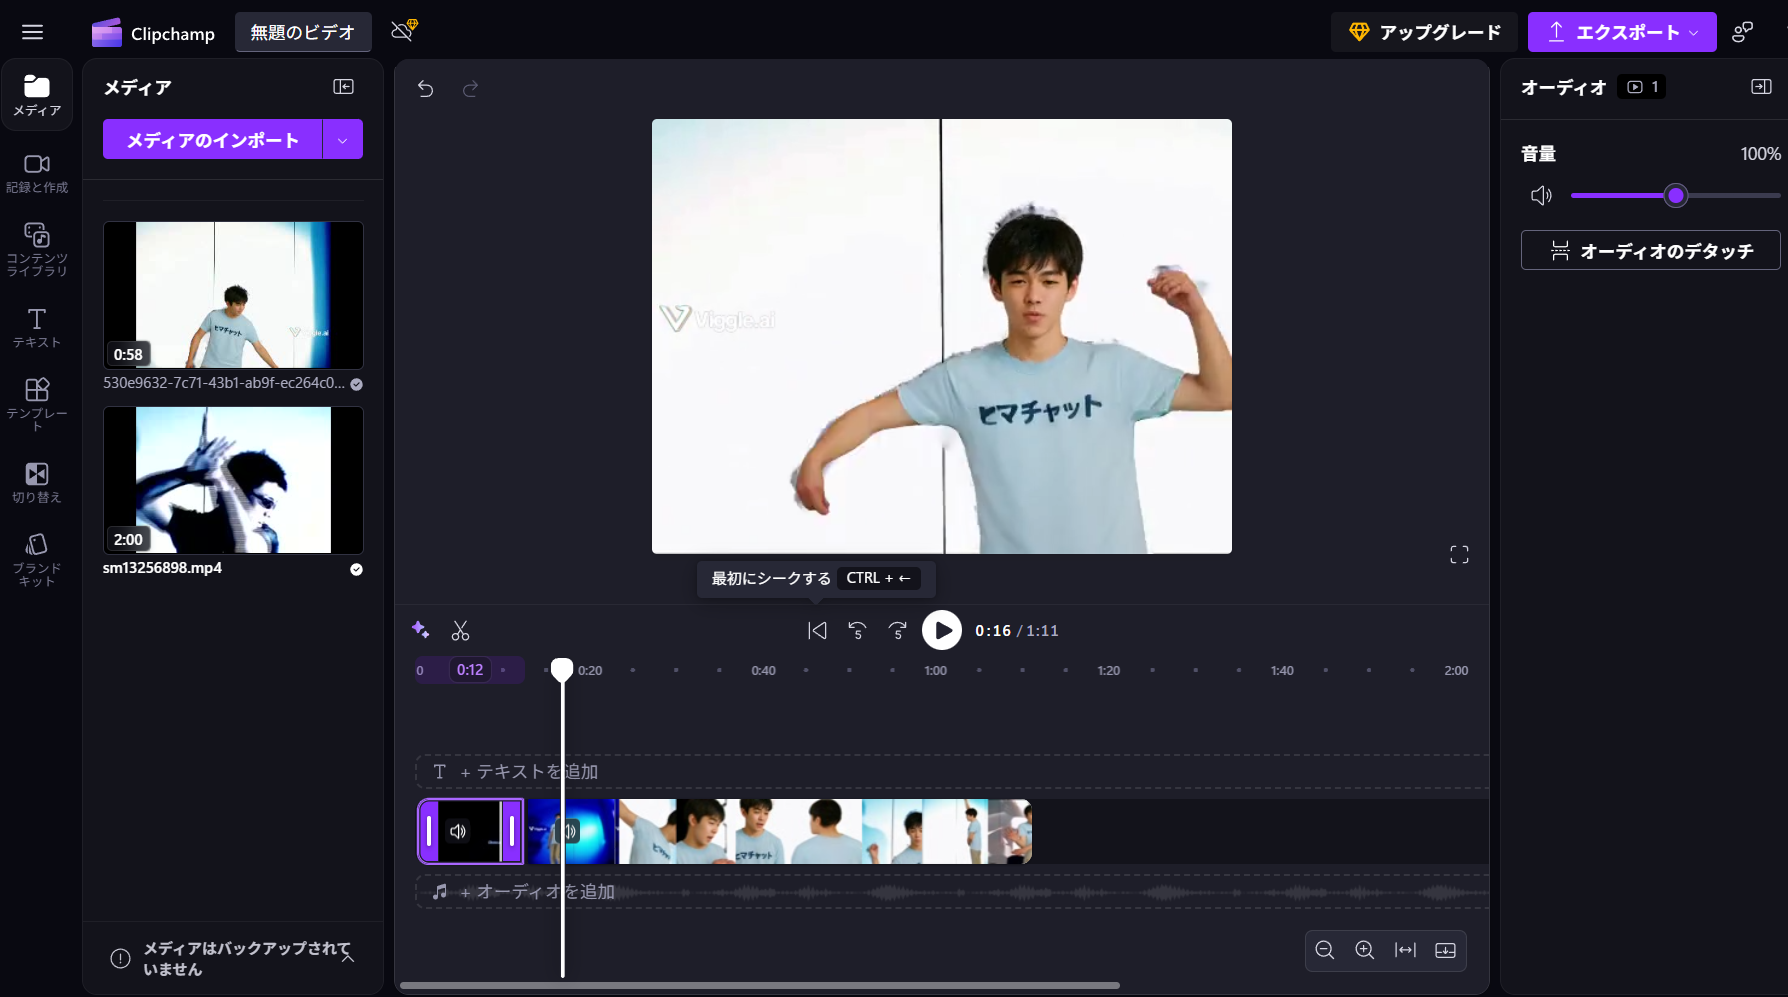
Task: Mute the selected clip's audio on timeline
Action: [x=458, y=831]
